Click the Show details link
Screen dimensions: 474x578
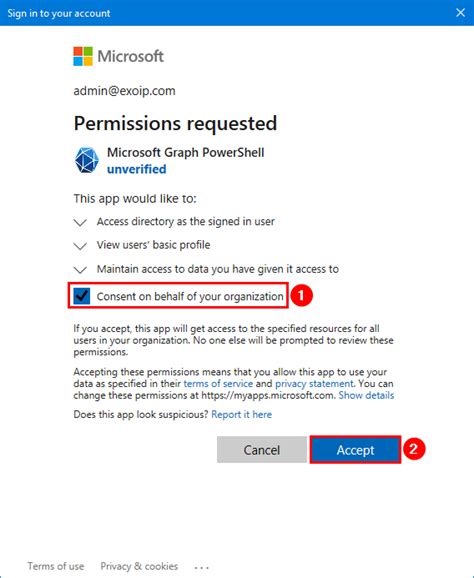click(x=366, y=396)
